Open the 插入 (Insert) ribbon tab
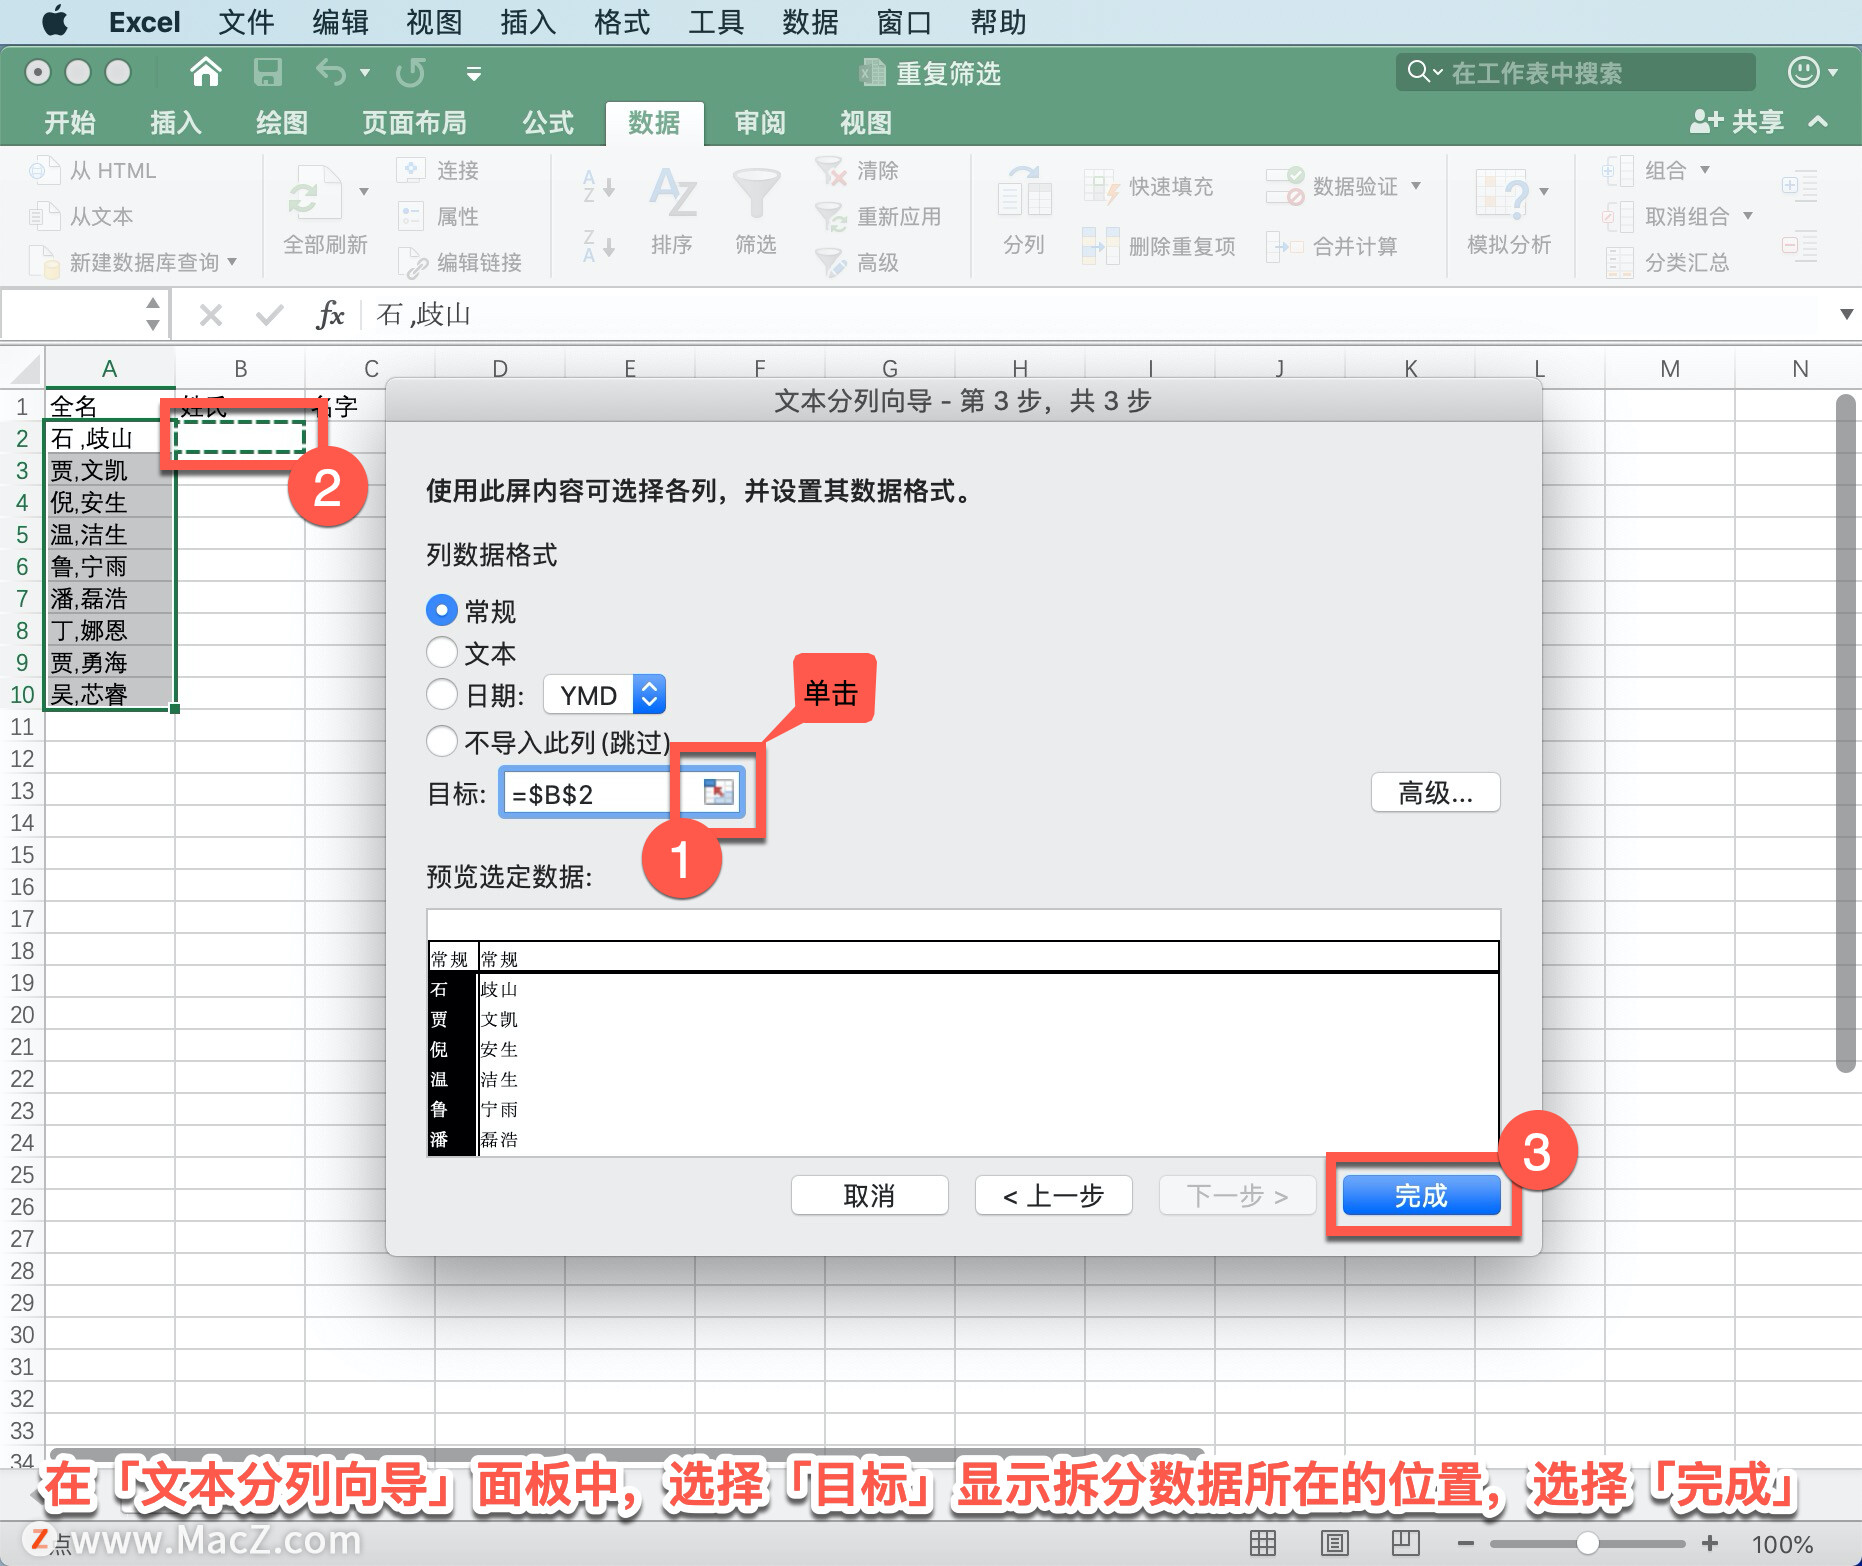The width and height of the screenshot is (1862, 1566). click(176, 122)
